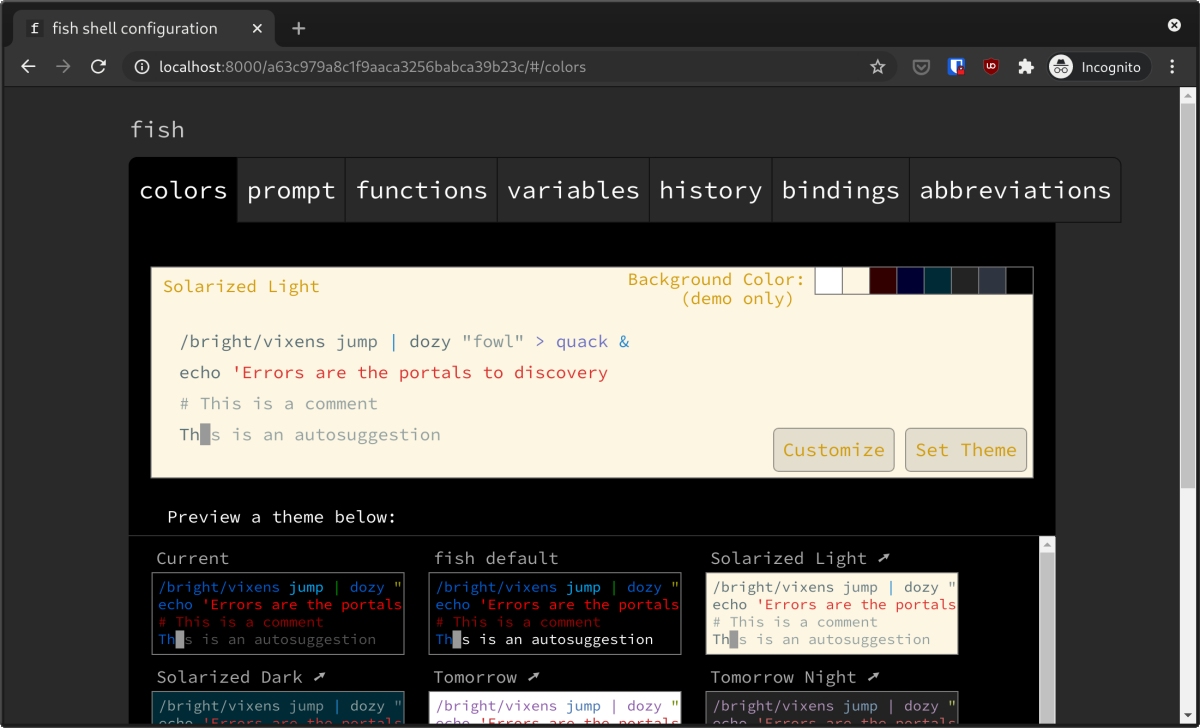Choose the dark red background swatch
This screenshot has width=1200, height=728.
click(883, 281)
